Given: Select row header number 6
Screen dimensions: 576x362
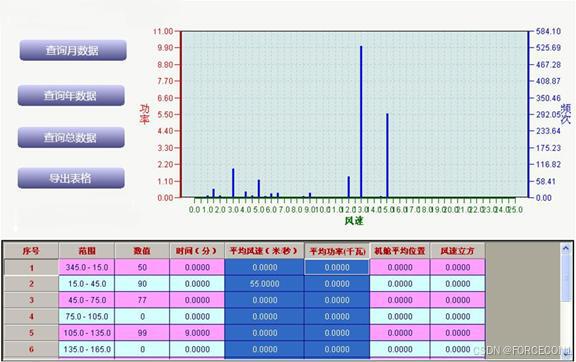Looking at the screenshot, I should pos(31,349).
